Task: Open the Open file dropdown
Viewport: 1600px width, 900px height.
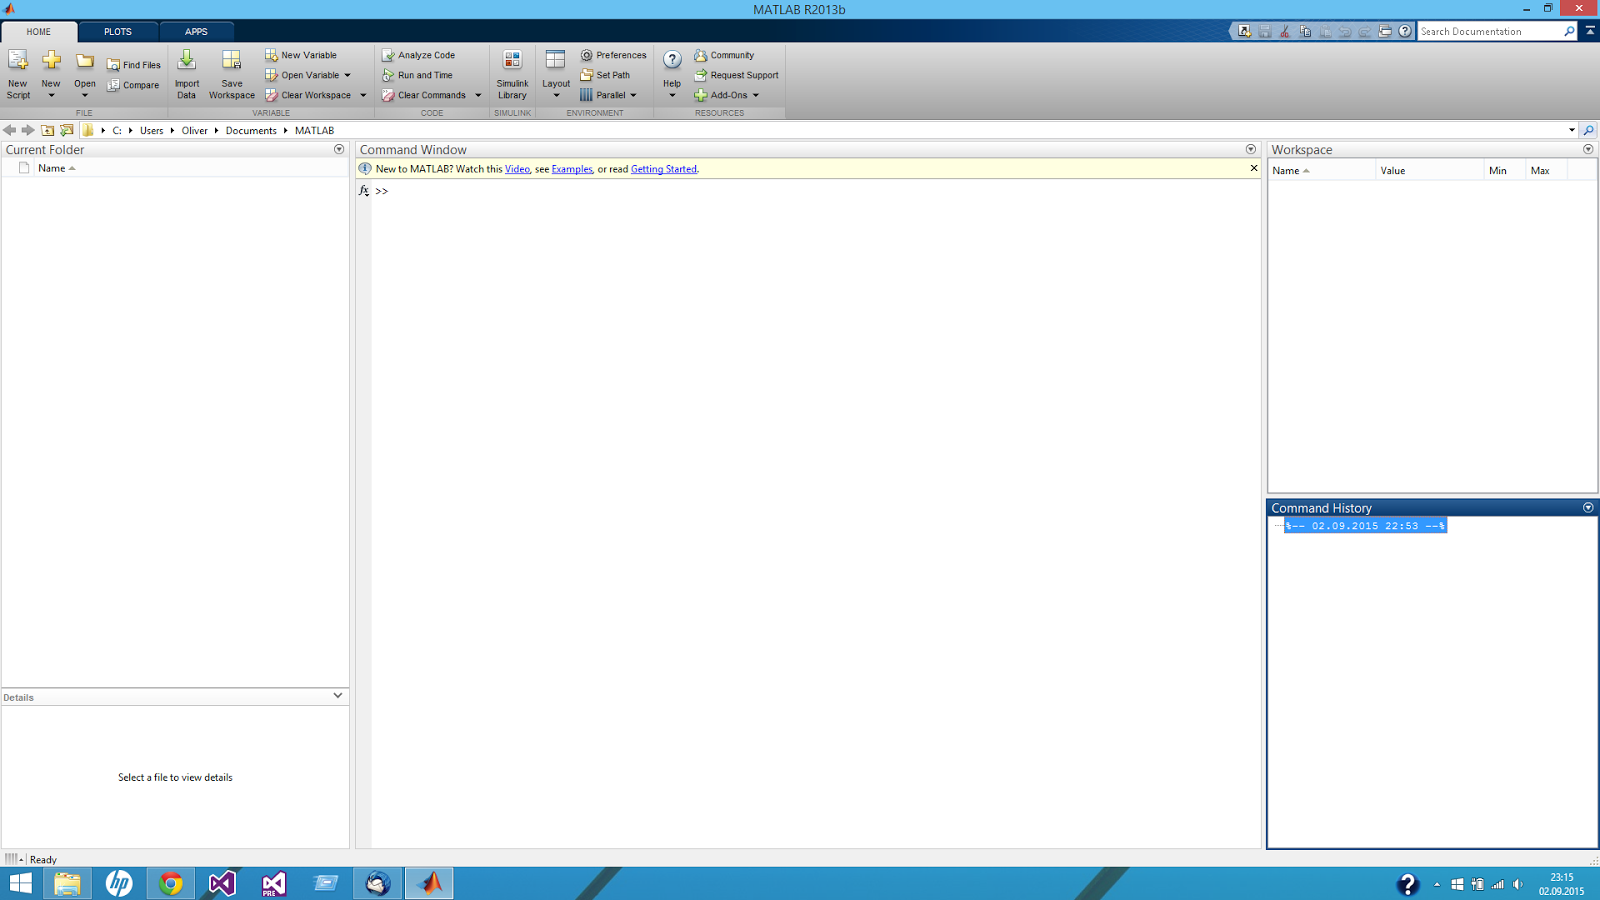Action: (x=85, y=75)
